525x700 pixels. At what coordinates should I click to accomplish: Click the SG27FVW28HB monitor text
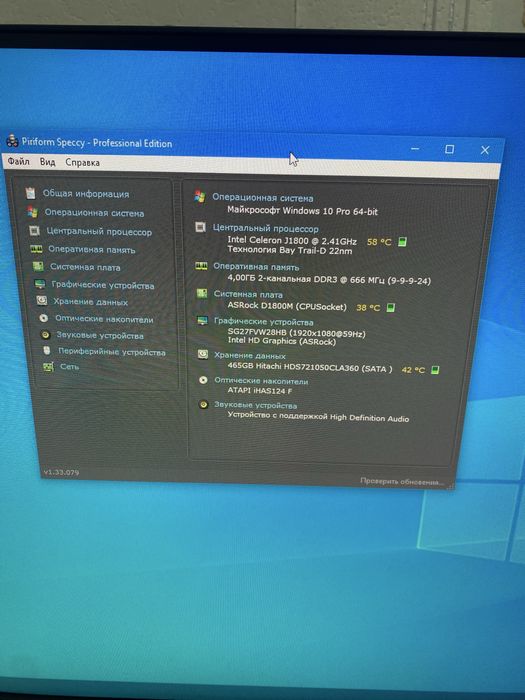coord(296,333)
